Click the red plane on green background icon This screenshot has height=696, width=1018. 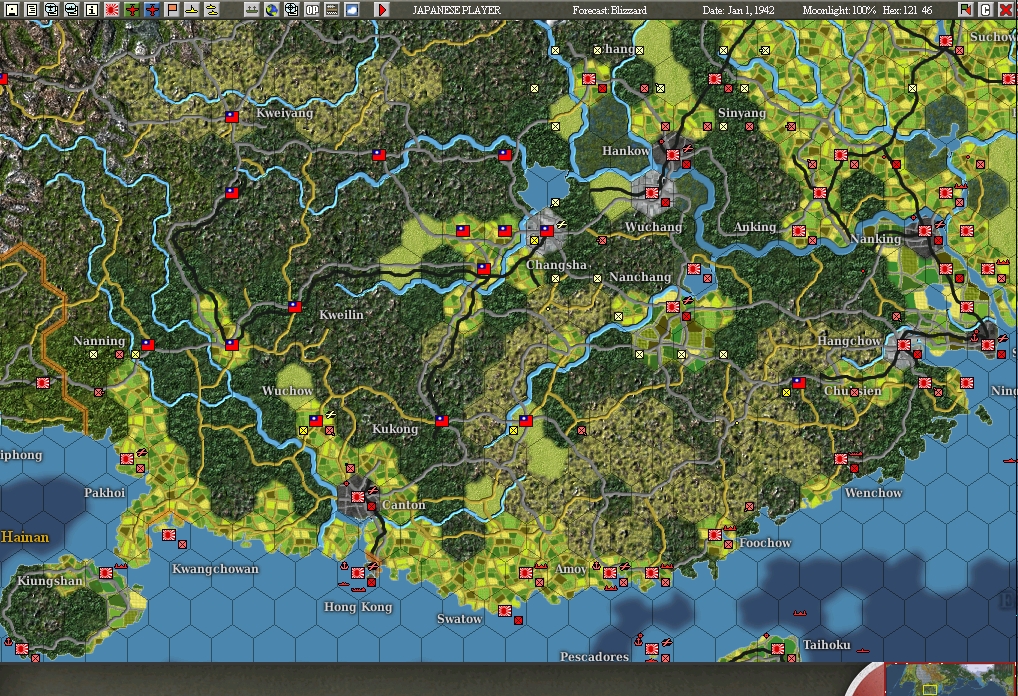[132, 10]
